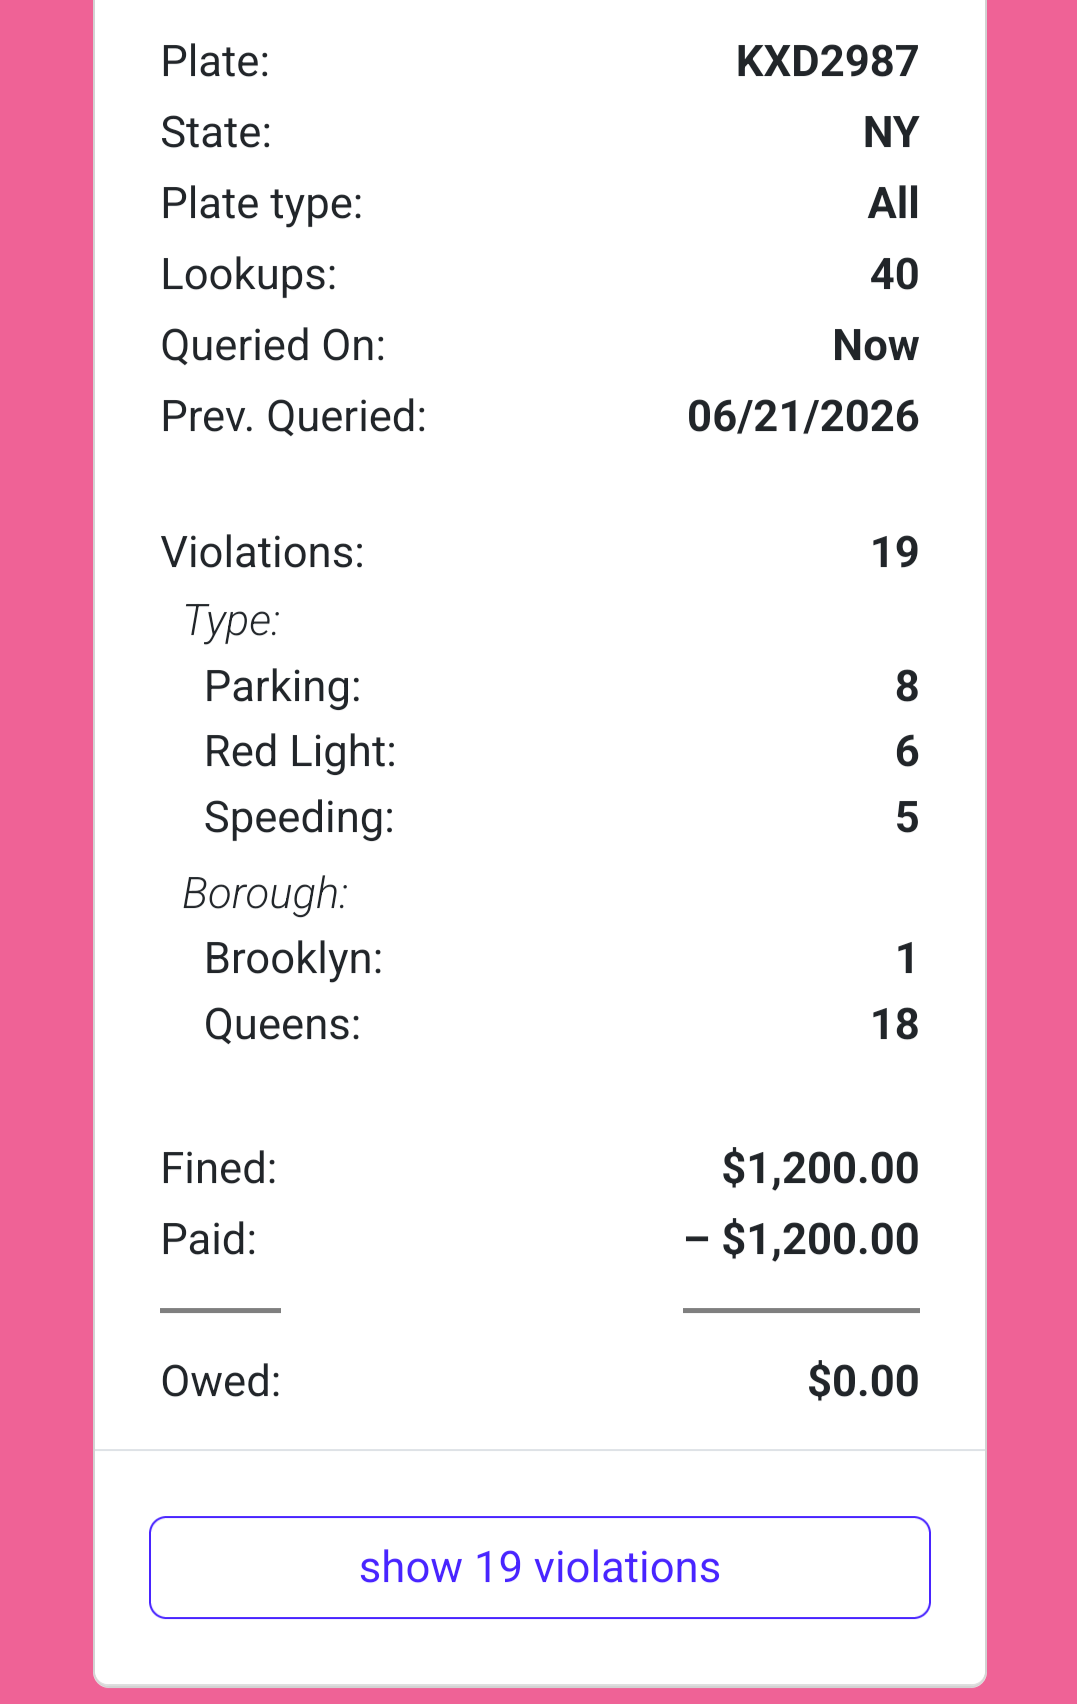
Task: Click the Queried On value Now
Action: click(876, 346)
